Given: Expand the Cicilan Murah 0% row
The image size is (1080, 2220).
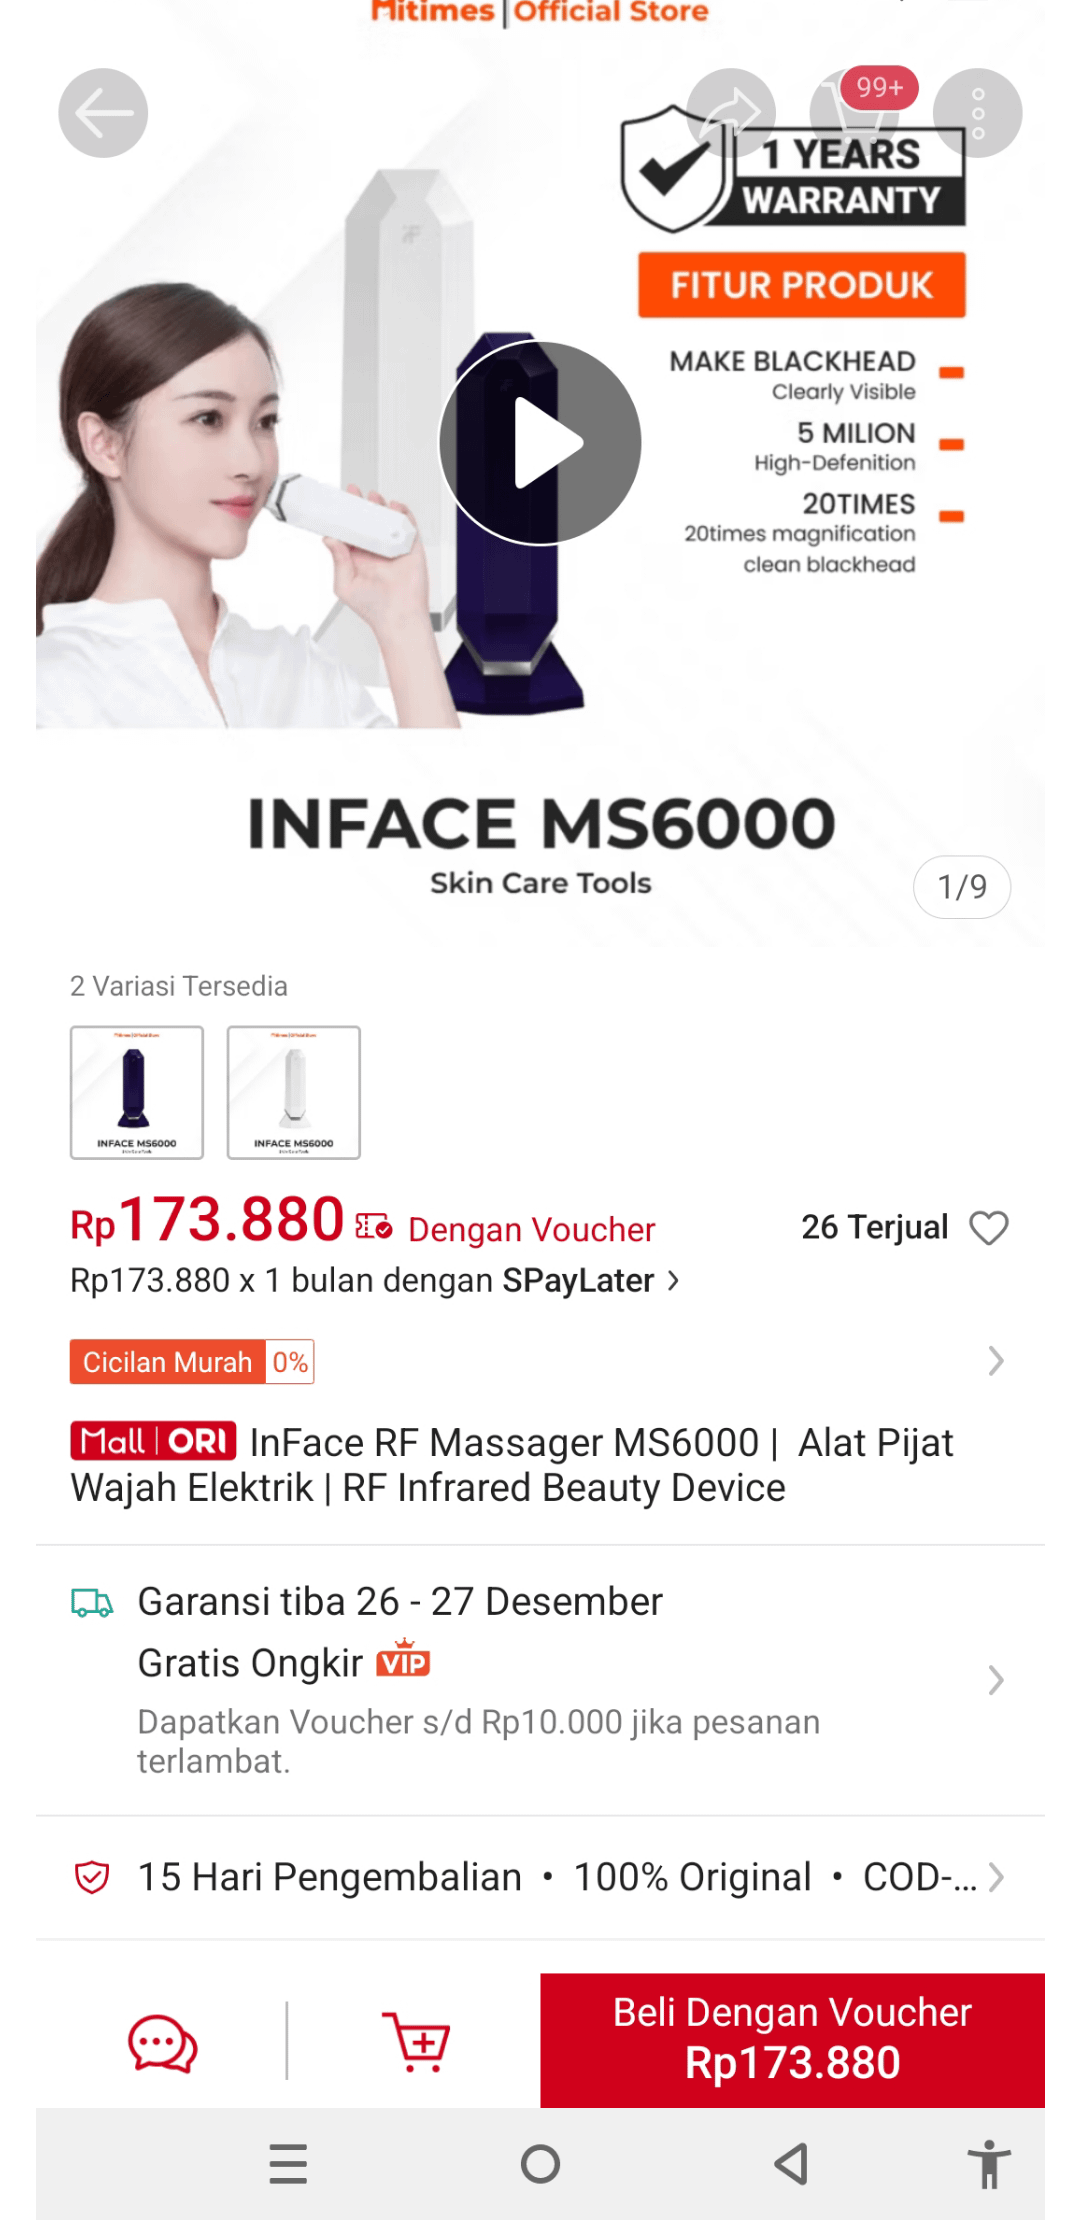Looking at the screenshot, I should pos(540,1361).
